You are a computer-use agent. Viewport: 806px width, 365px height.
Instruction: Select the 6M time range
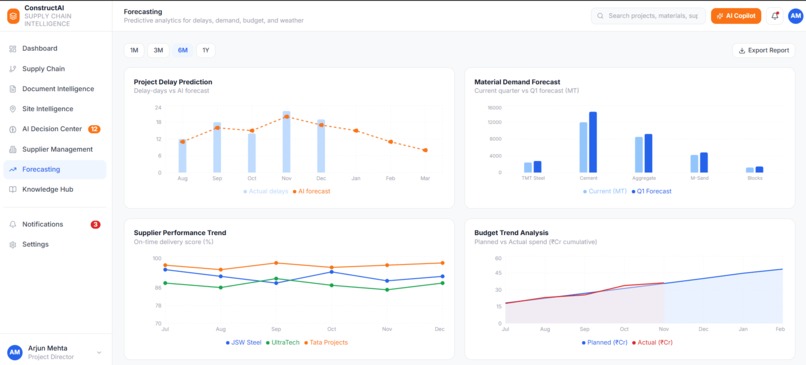[182, 50]
